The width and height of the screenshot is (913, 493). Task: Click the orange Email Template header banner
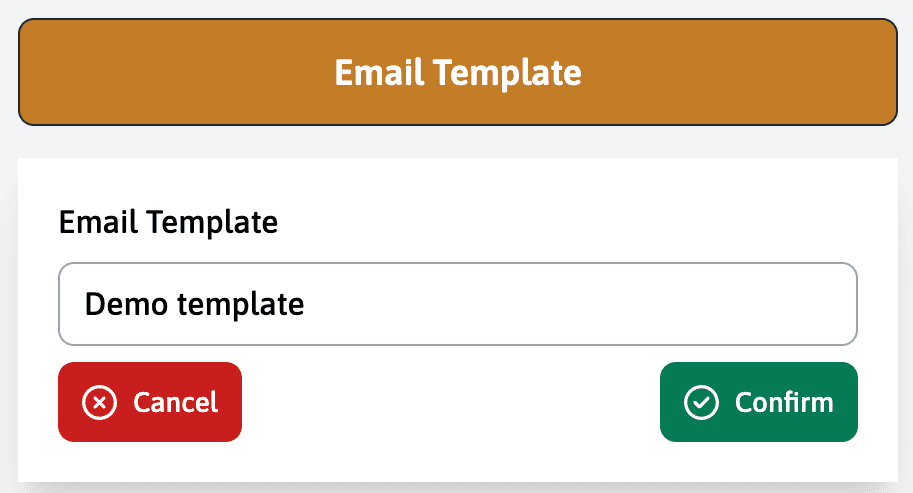tap(458, 72)
